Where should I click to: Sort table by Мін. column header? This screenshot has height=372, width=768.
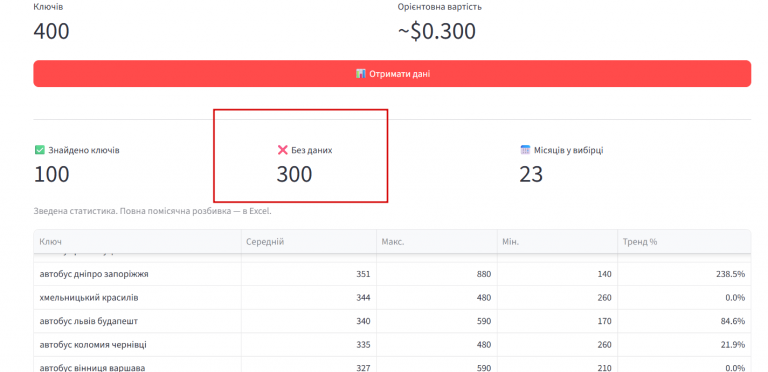557,242
